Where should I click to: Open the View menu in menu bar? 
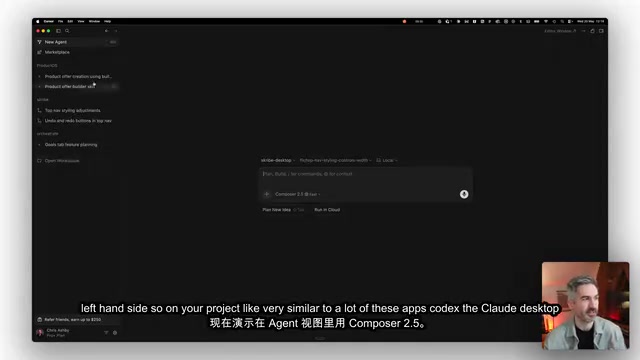coord(81,21)
